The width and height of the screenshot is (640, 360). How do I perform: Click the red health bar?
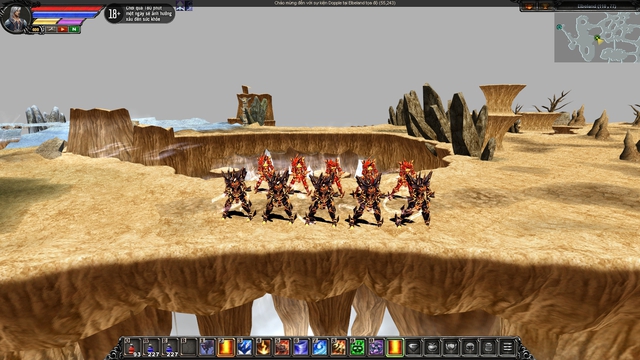tap(67, 9)
